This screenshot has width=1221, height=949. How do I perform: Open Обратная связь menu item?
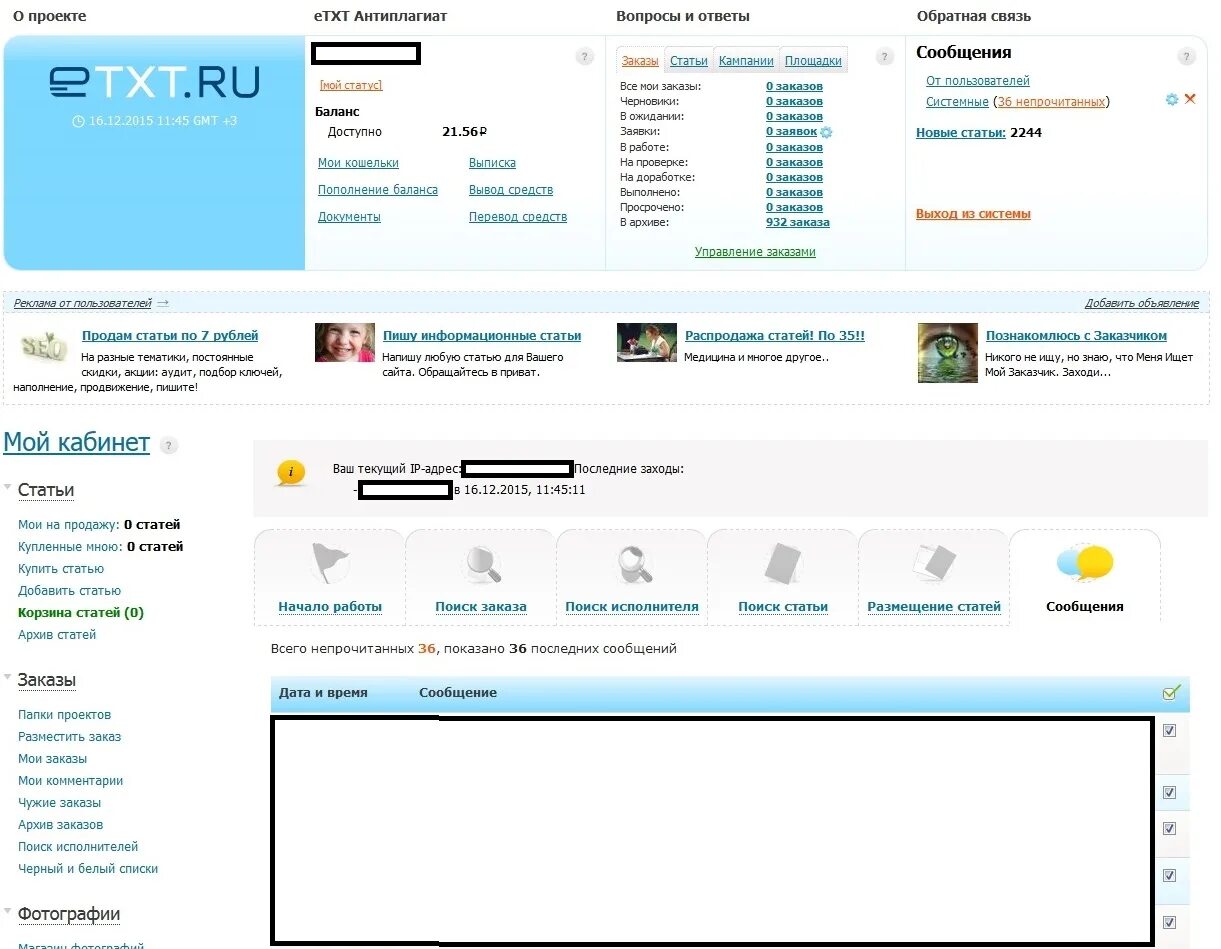(974, 16)
